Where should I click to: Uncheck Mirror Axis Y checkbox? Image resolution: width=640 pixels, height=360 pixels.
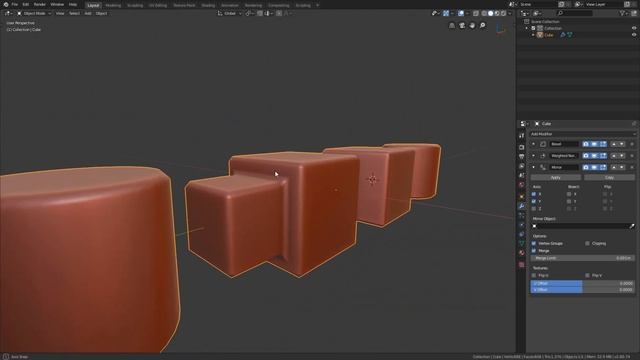tap(534, 202)
